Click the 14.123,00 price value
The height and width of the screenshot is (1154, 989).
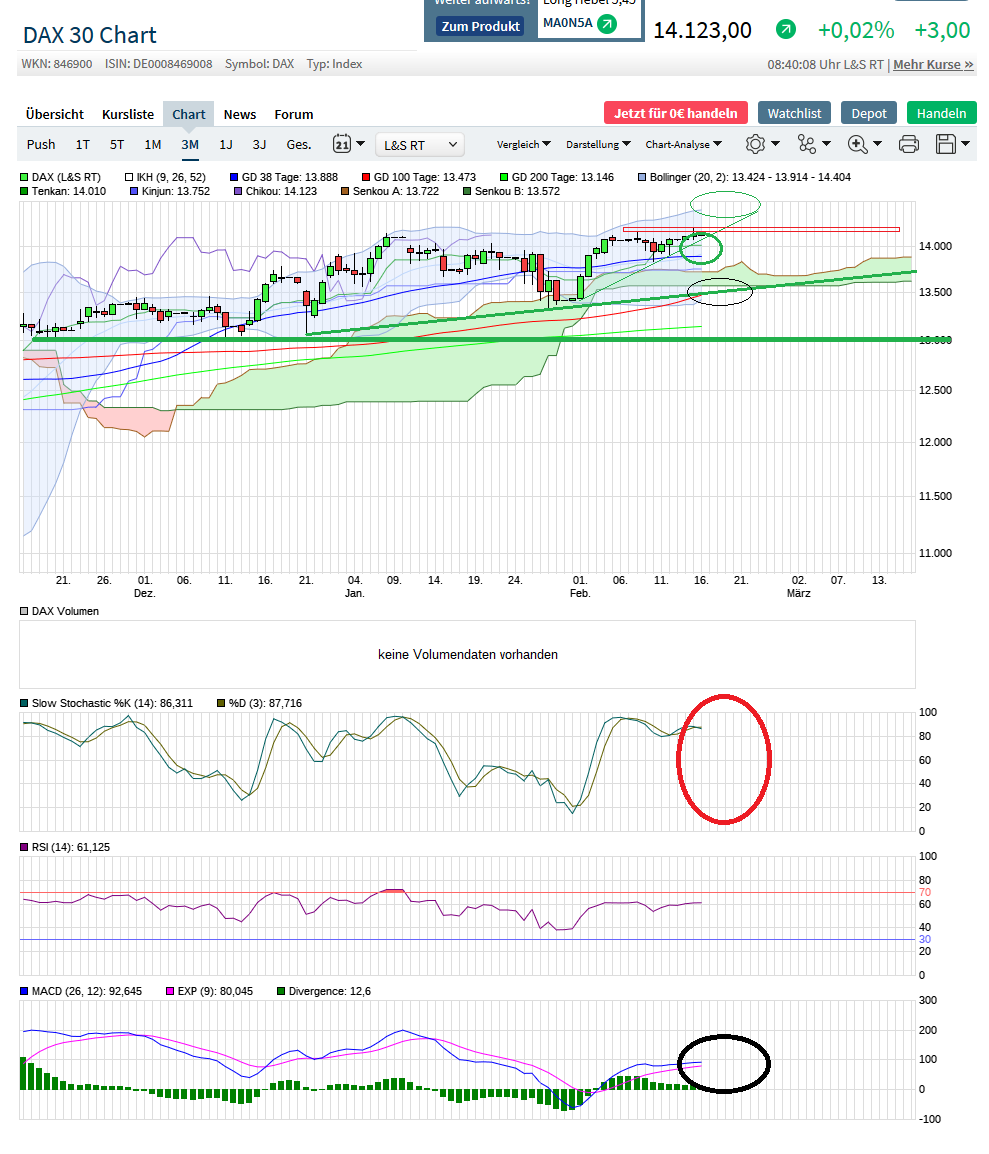(703, 30)
